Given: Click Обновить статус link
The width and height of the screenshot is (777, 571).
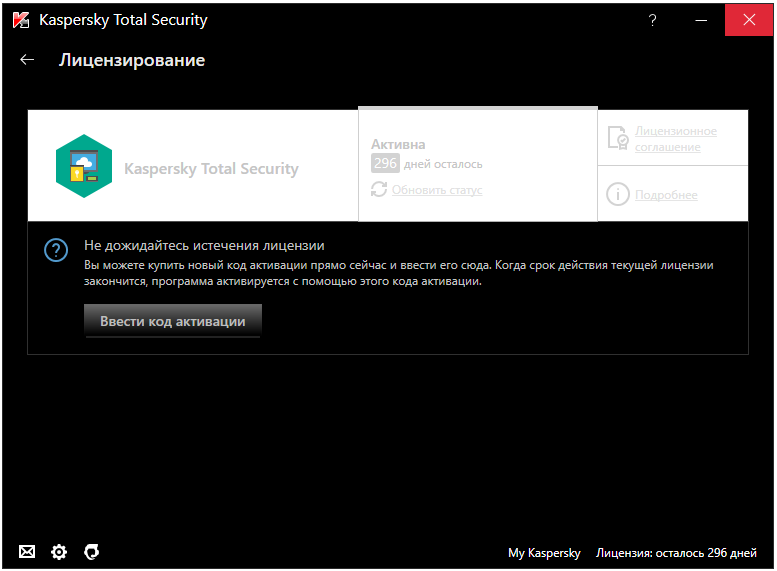Looking at the screenshot, I should coord(437,190).
